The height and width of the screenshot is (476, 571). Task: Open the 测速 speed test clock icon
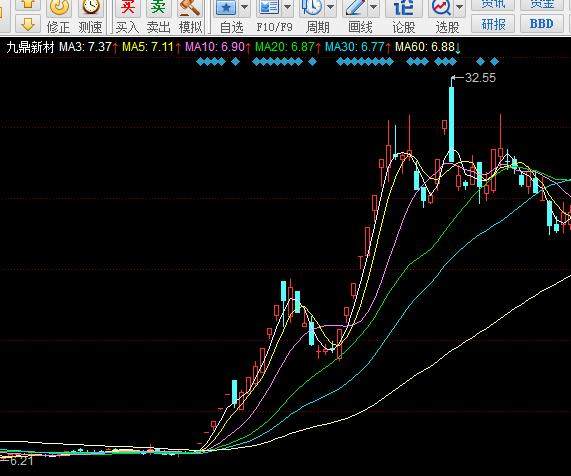point(91,8)
